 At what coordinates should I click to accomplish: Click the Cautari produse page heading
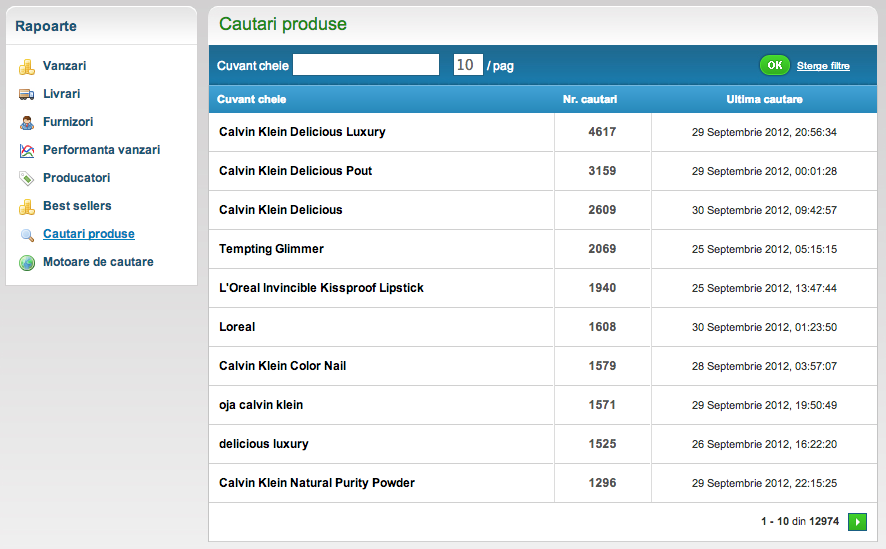point(283,24)
